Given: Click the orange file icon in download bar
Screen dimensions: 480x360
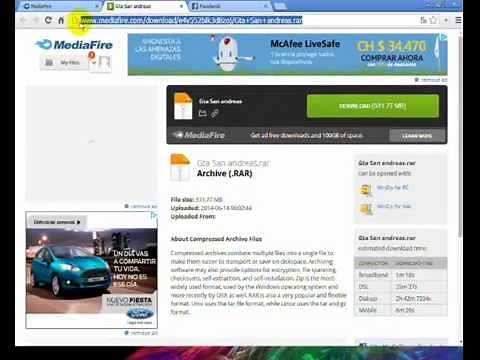Looking at the screenshot, I should (183, 106).
